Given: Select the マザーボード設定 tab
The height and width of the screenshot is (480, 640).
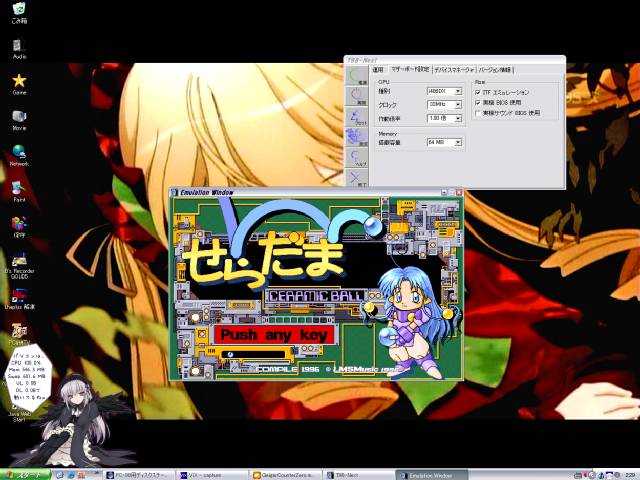Looking at the screenshot, I should coord(410,69).
